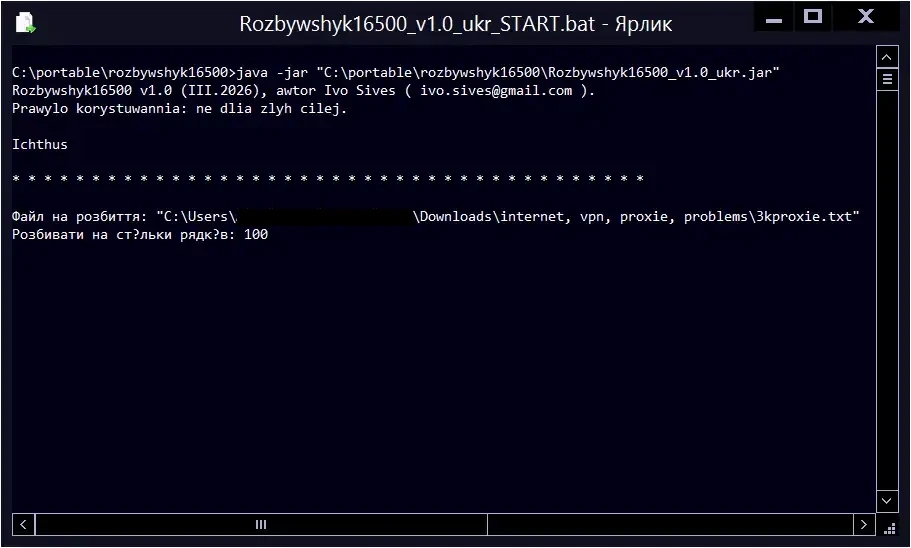Click the resize grip in bottom-right corner
Viewport: 911px width, 548px height.
(887, 524)
